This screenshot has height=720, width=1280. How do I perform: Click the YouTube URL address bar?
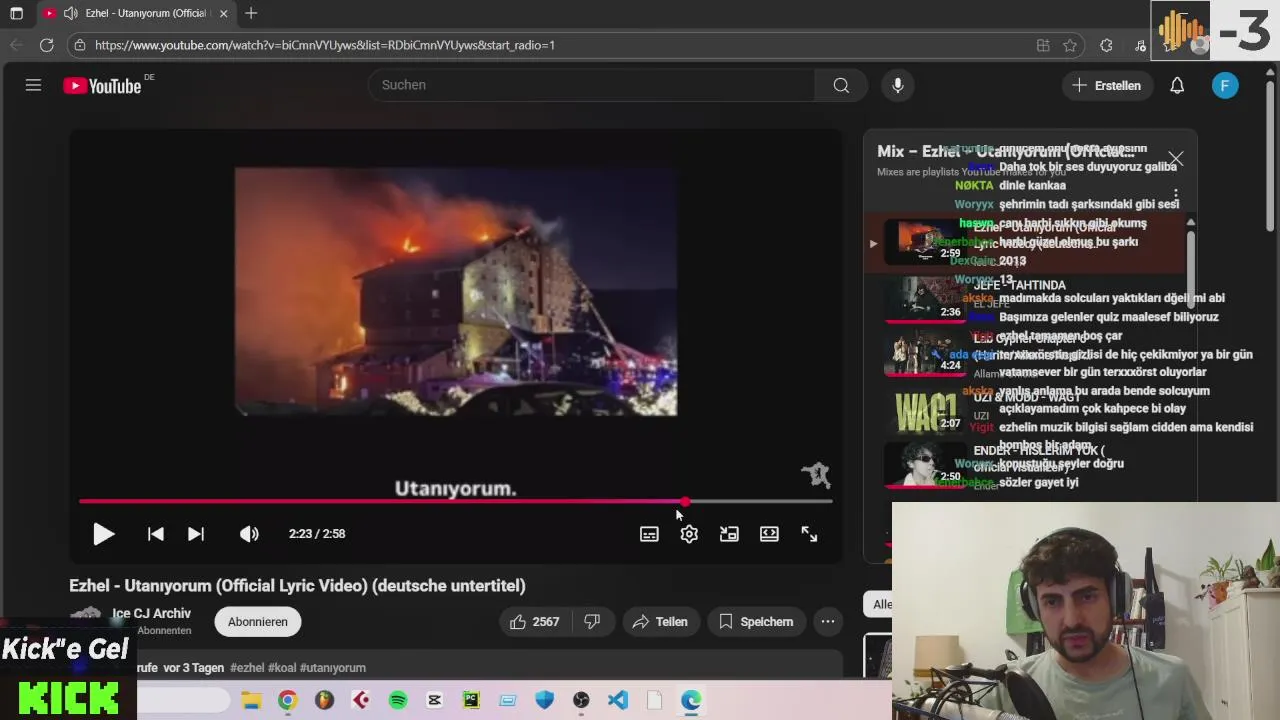tap(325, 45)
